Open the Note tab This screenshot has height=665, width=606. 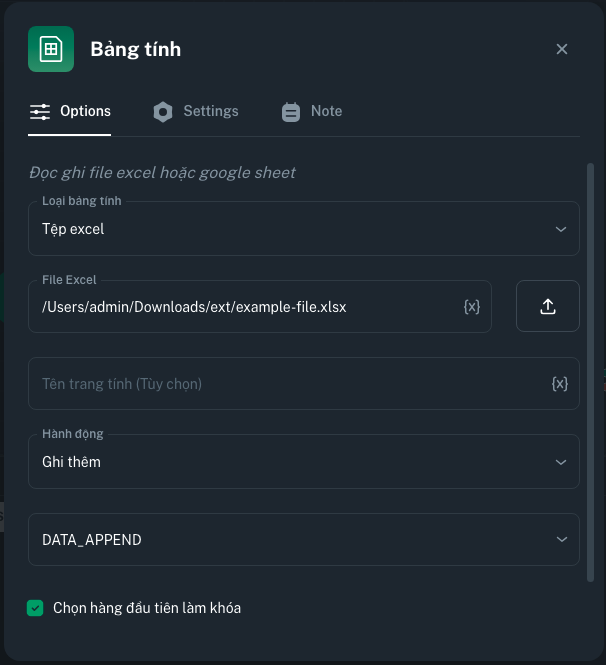(x=312, y=112)
